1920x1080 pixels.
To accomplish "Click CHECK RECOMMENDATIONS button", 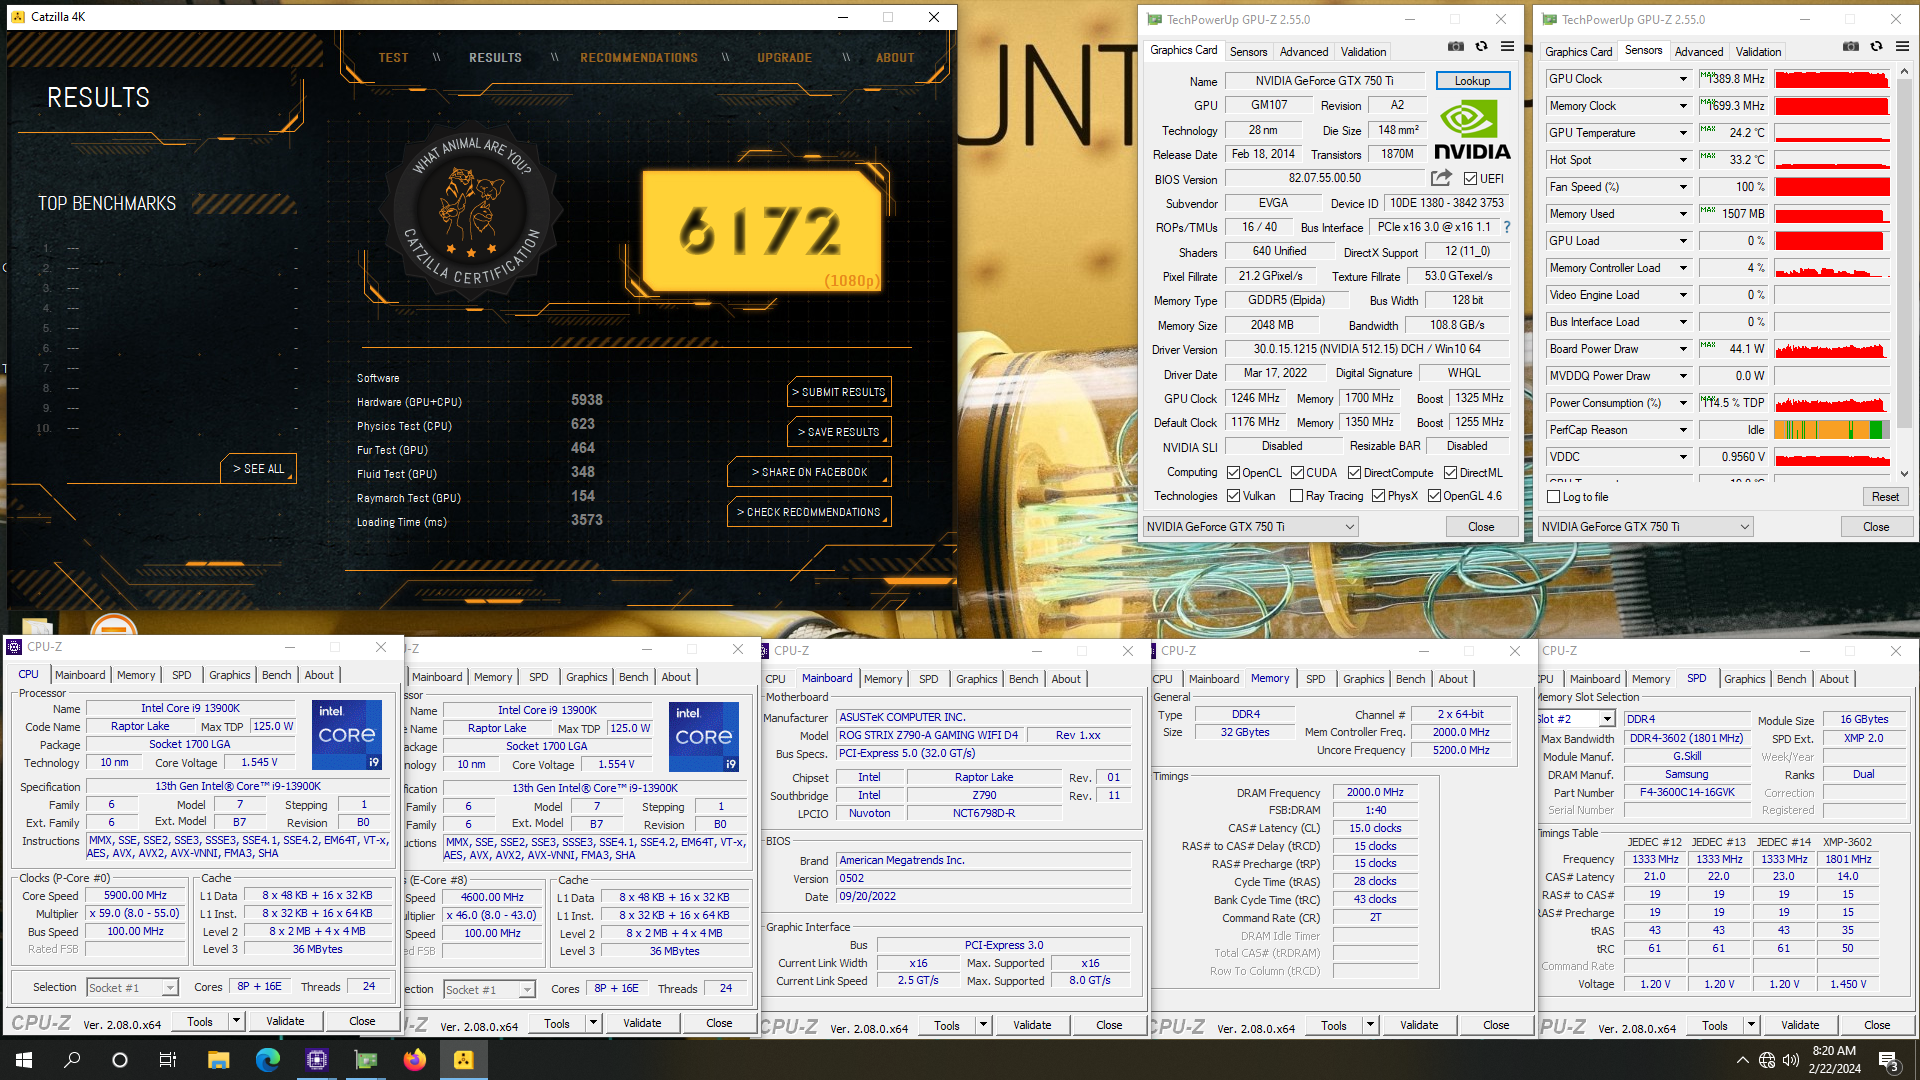I will pyautogui.click(x=809, y=512).
